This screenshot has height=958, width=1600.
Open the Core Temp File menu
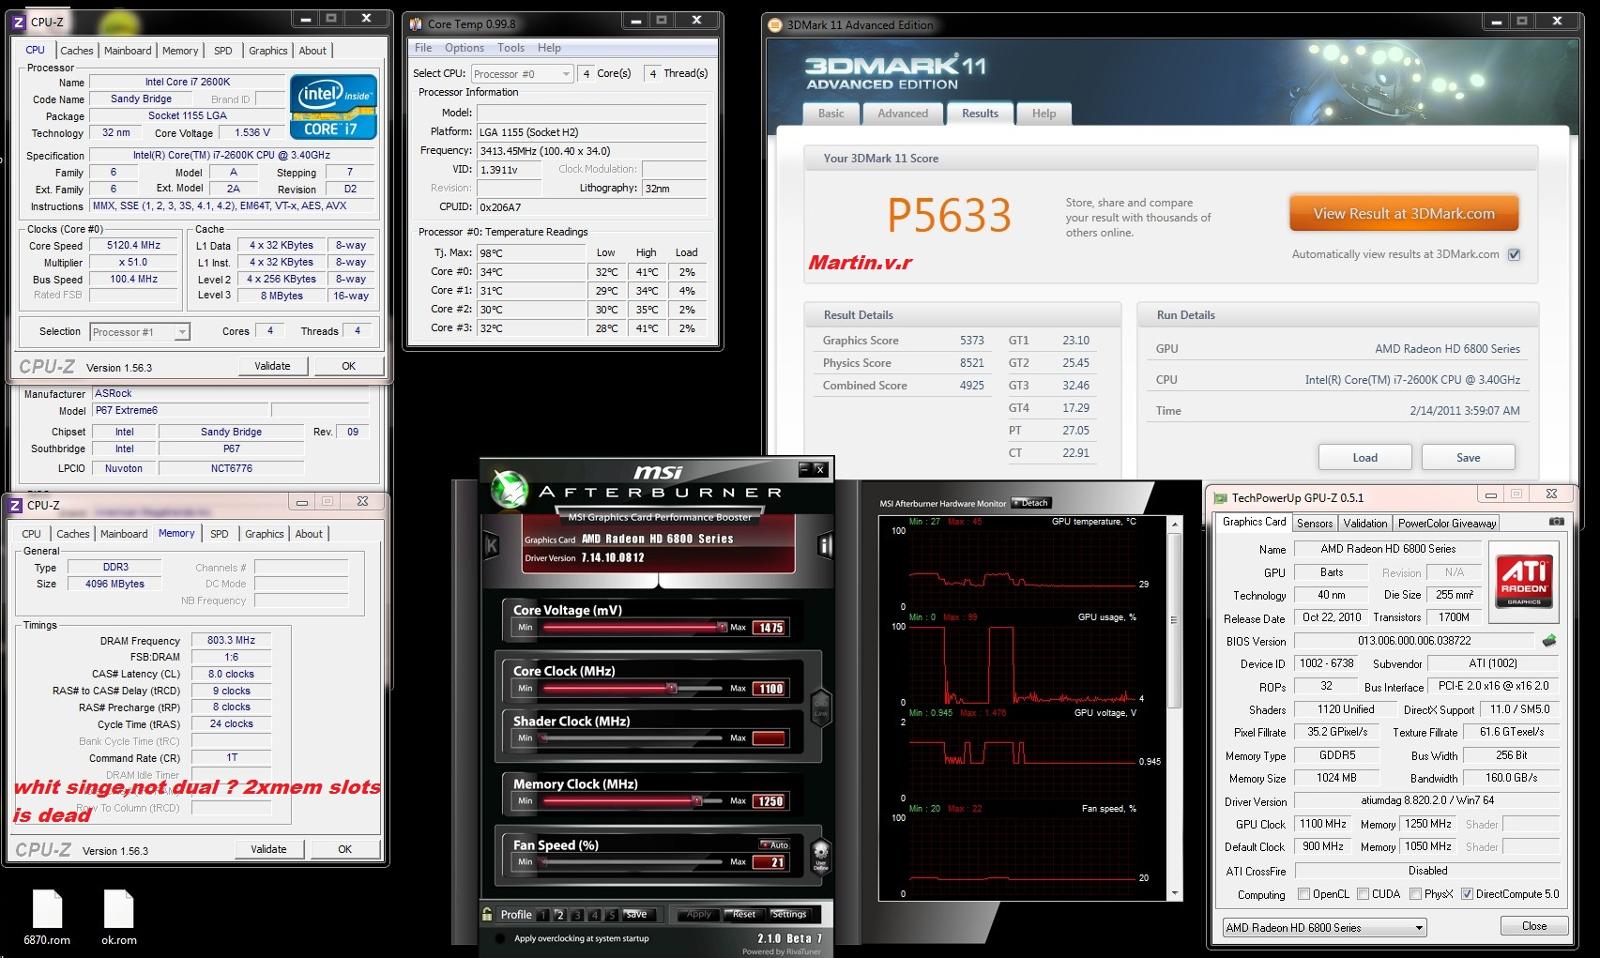pyautogui.click(x=423, y=47)
